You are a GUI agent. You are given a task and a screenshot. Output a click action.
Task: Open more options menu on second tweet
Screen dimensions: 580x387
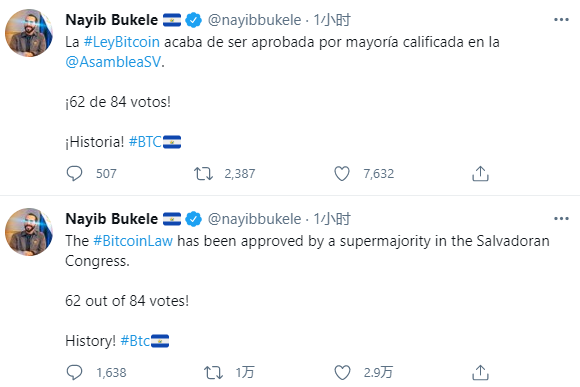click(x=561, y=219)
